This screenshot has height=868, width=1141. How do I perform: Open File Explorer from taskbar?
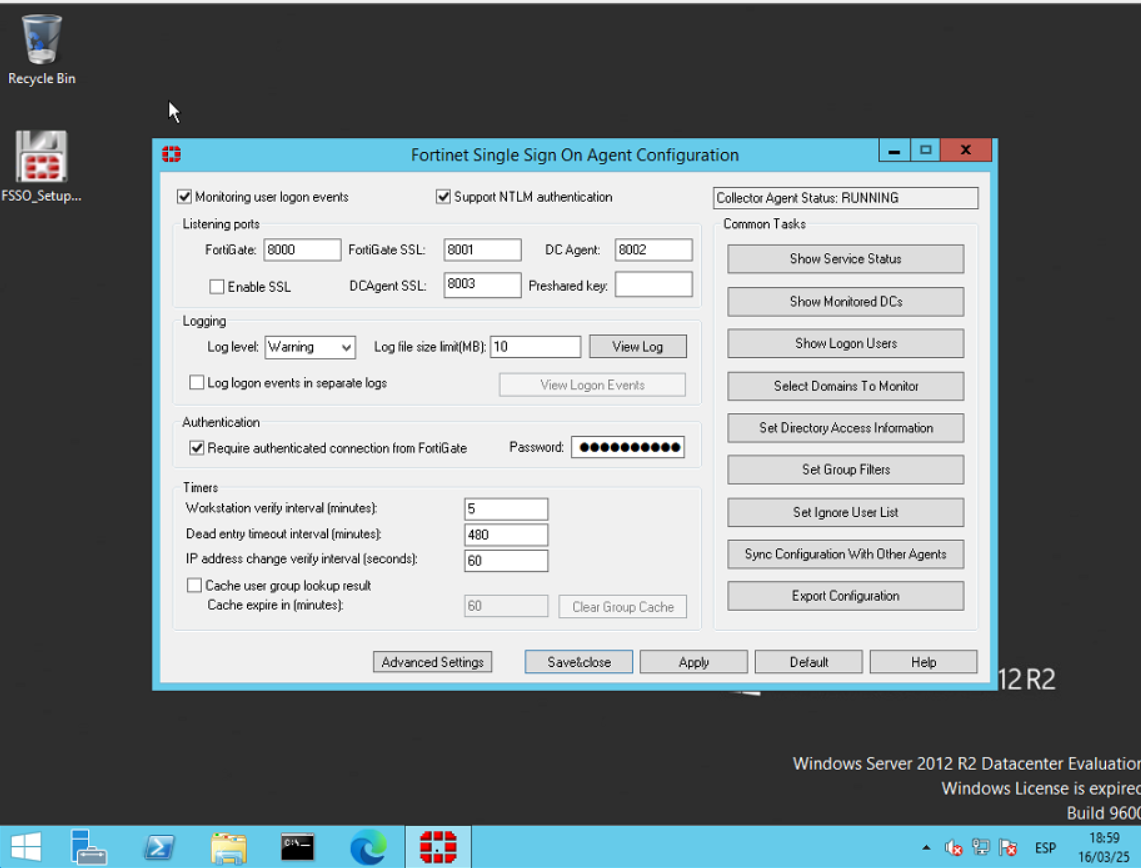coord(229,847)
